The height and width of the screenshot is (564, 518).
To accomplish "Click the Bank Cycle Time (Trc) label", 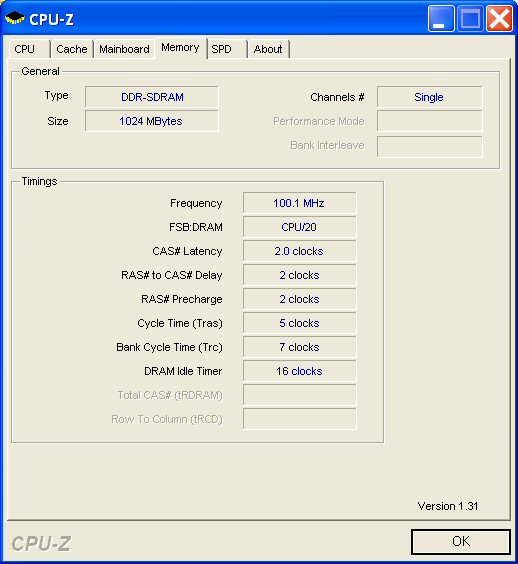I will tap(169, 347).
